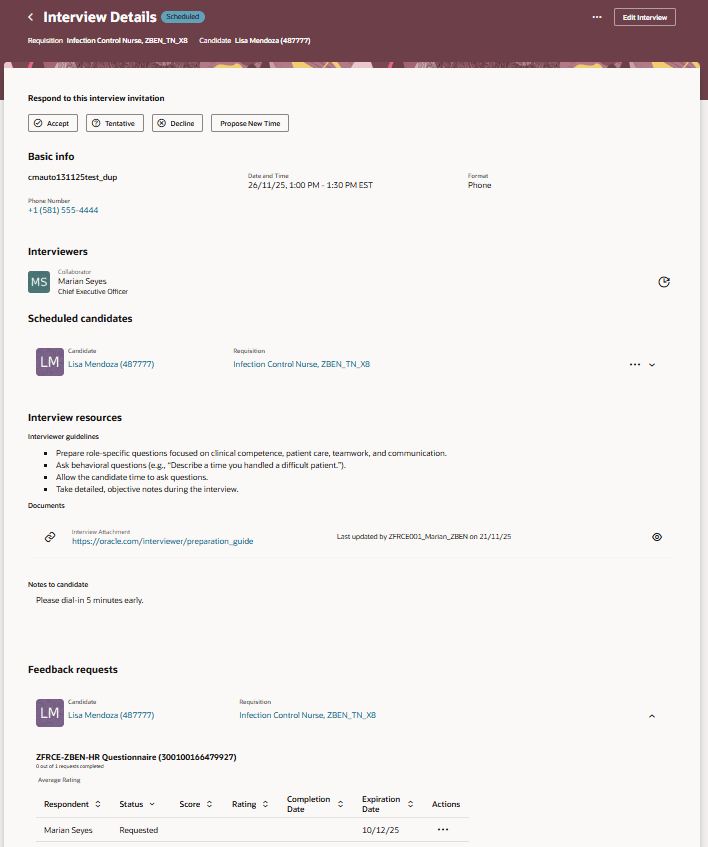
Task: Click the LM avatar in Feedback requests
Action: pos(50,713)
